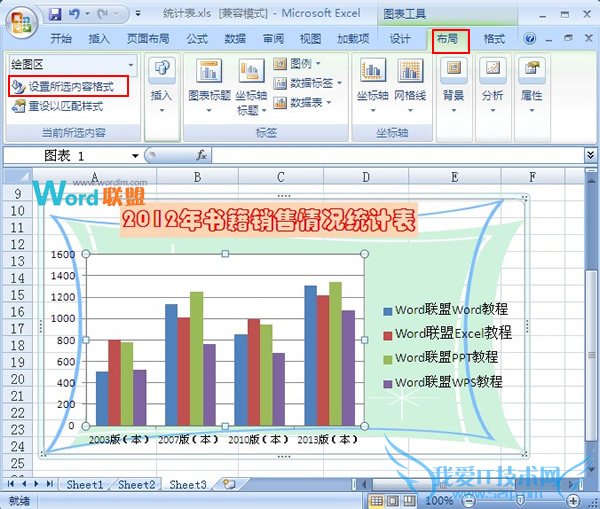Click the 2013版（本） axis label

[x=328, y=440]
